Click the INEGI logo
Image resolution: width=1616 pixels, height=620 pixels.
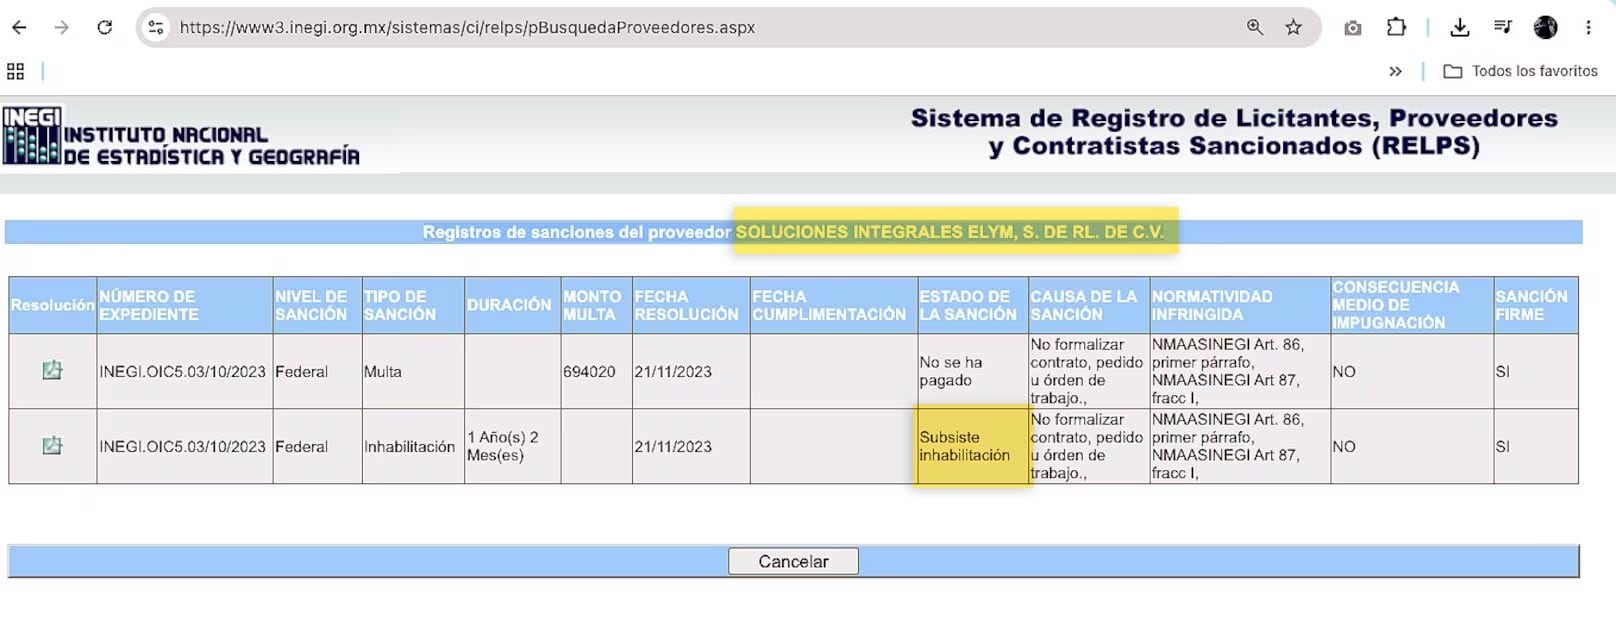point(181,135)
